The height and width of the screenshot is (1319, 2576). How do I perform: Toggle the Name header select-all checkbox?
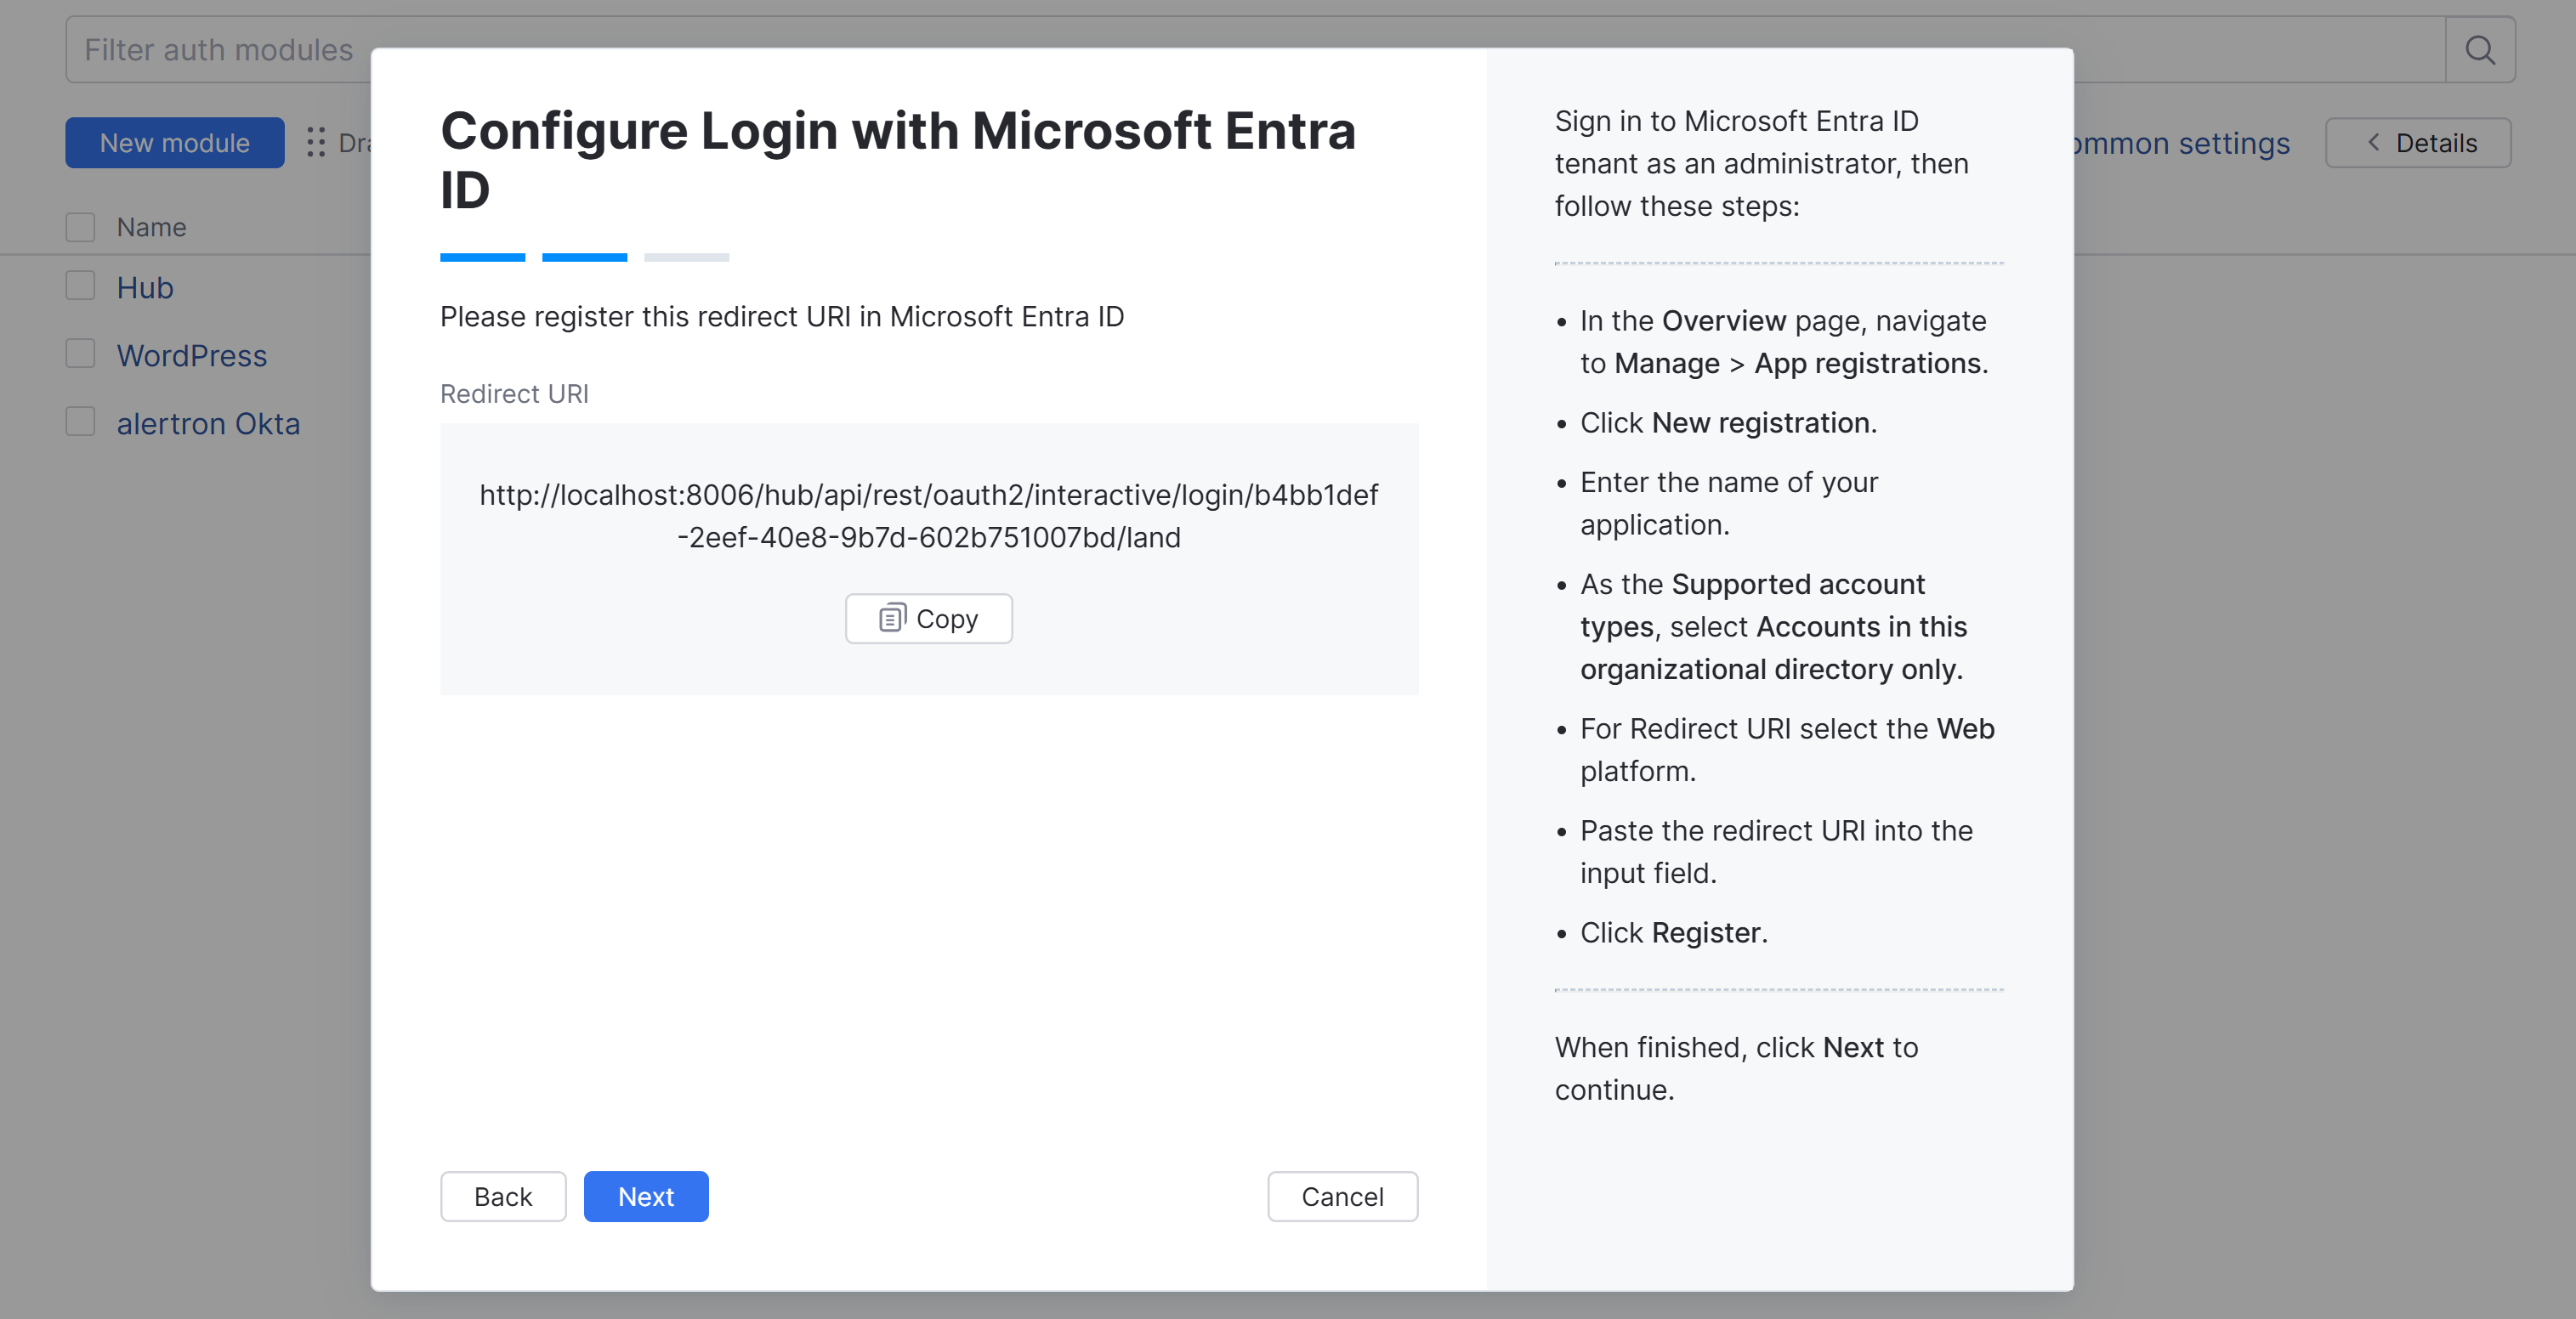[x=80, y=227]
